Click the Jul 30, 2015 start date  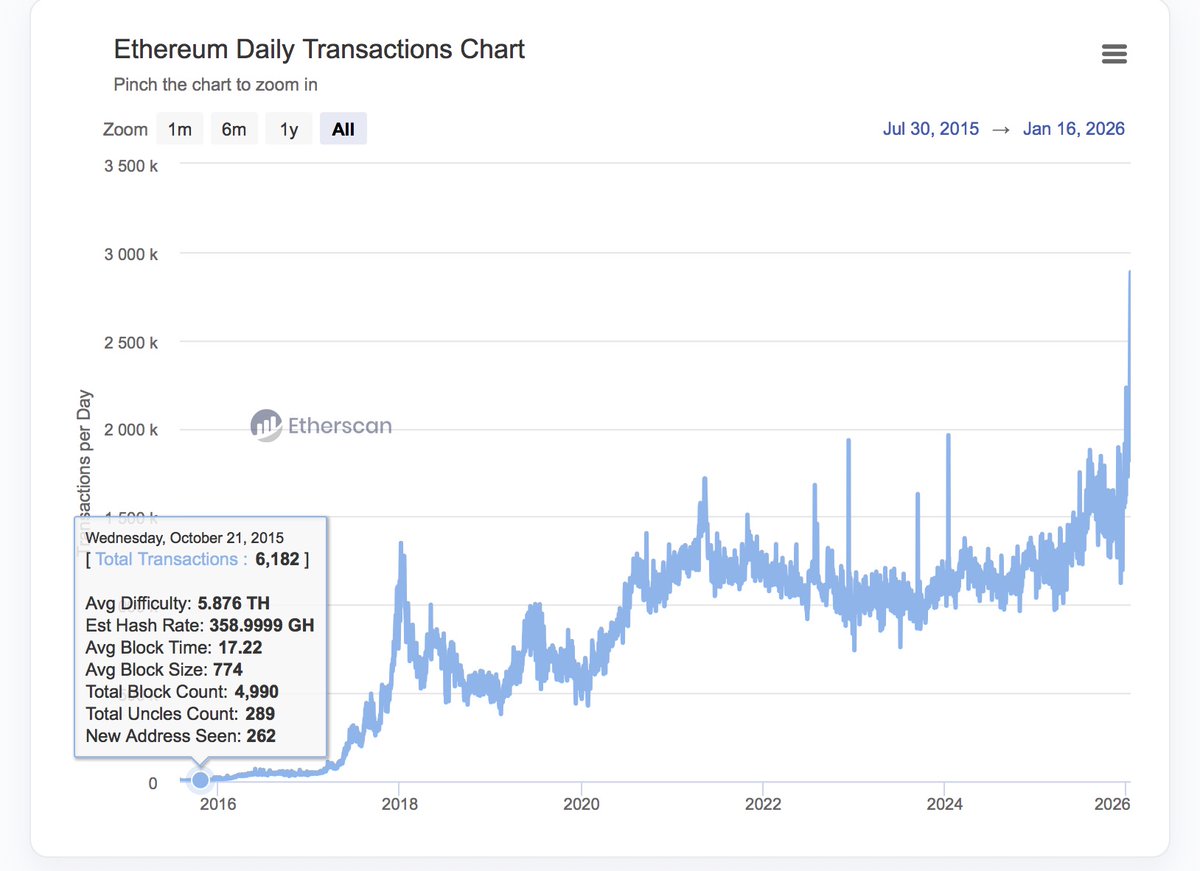930,129
